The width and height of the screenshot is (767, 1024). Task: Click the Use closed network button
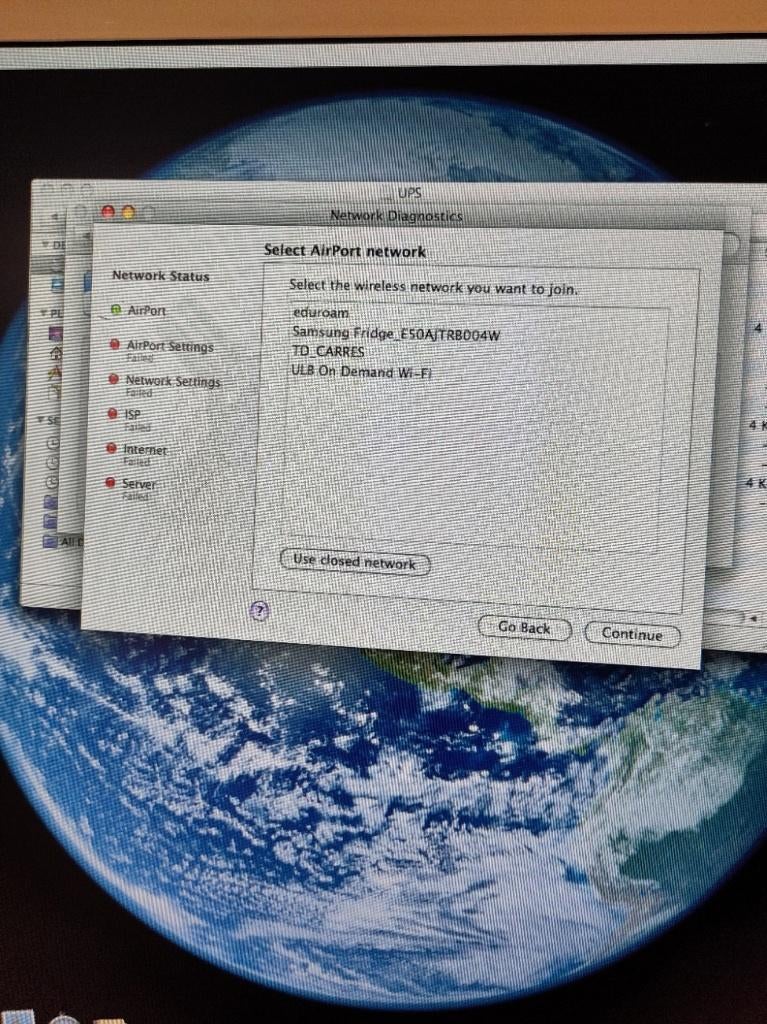tap(355, 561)
